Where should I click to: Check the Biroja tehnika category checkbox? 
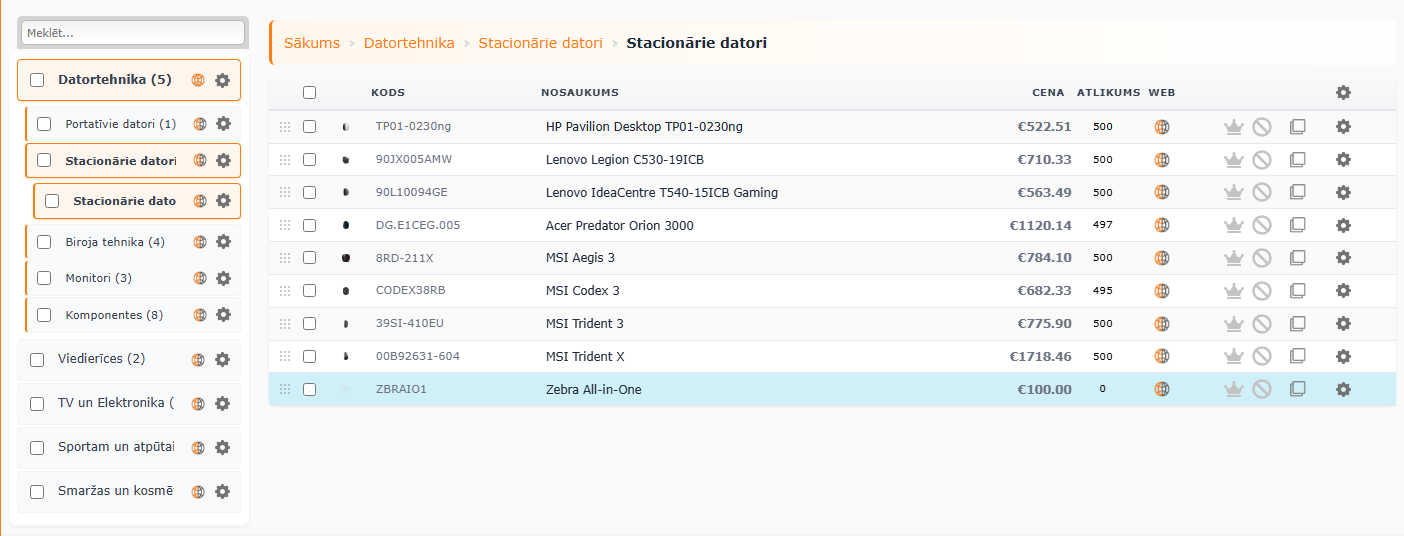[44, 242]
